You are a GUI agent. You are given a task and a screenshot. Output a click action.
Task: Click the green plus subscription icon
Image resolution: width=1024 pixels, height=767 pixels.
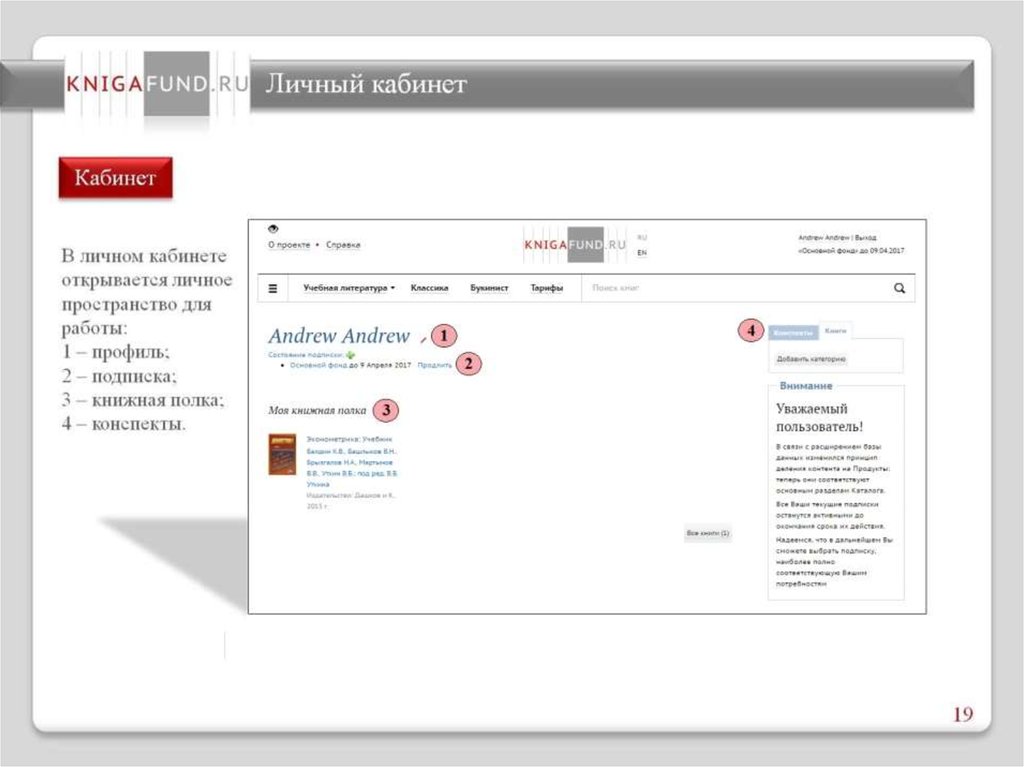pyautogui.click(x=350, y=355)
